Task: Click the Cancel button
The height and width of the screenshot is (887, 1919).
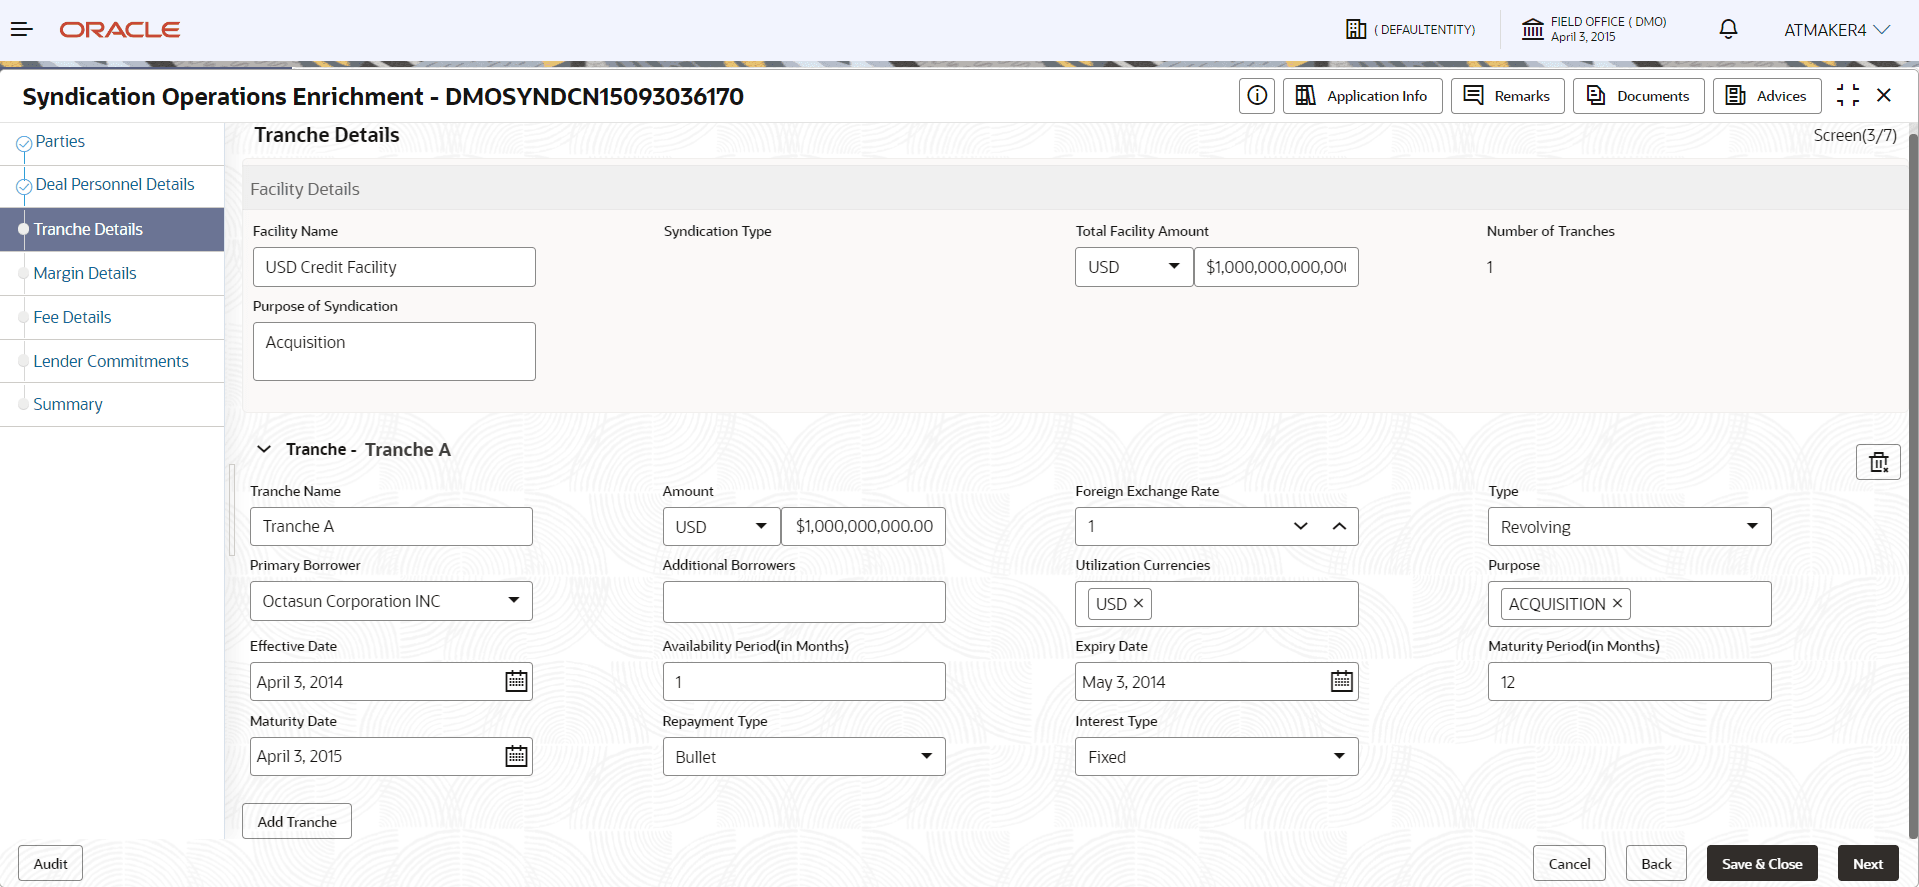Action: click(x=1569, y=864)
